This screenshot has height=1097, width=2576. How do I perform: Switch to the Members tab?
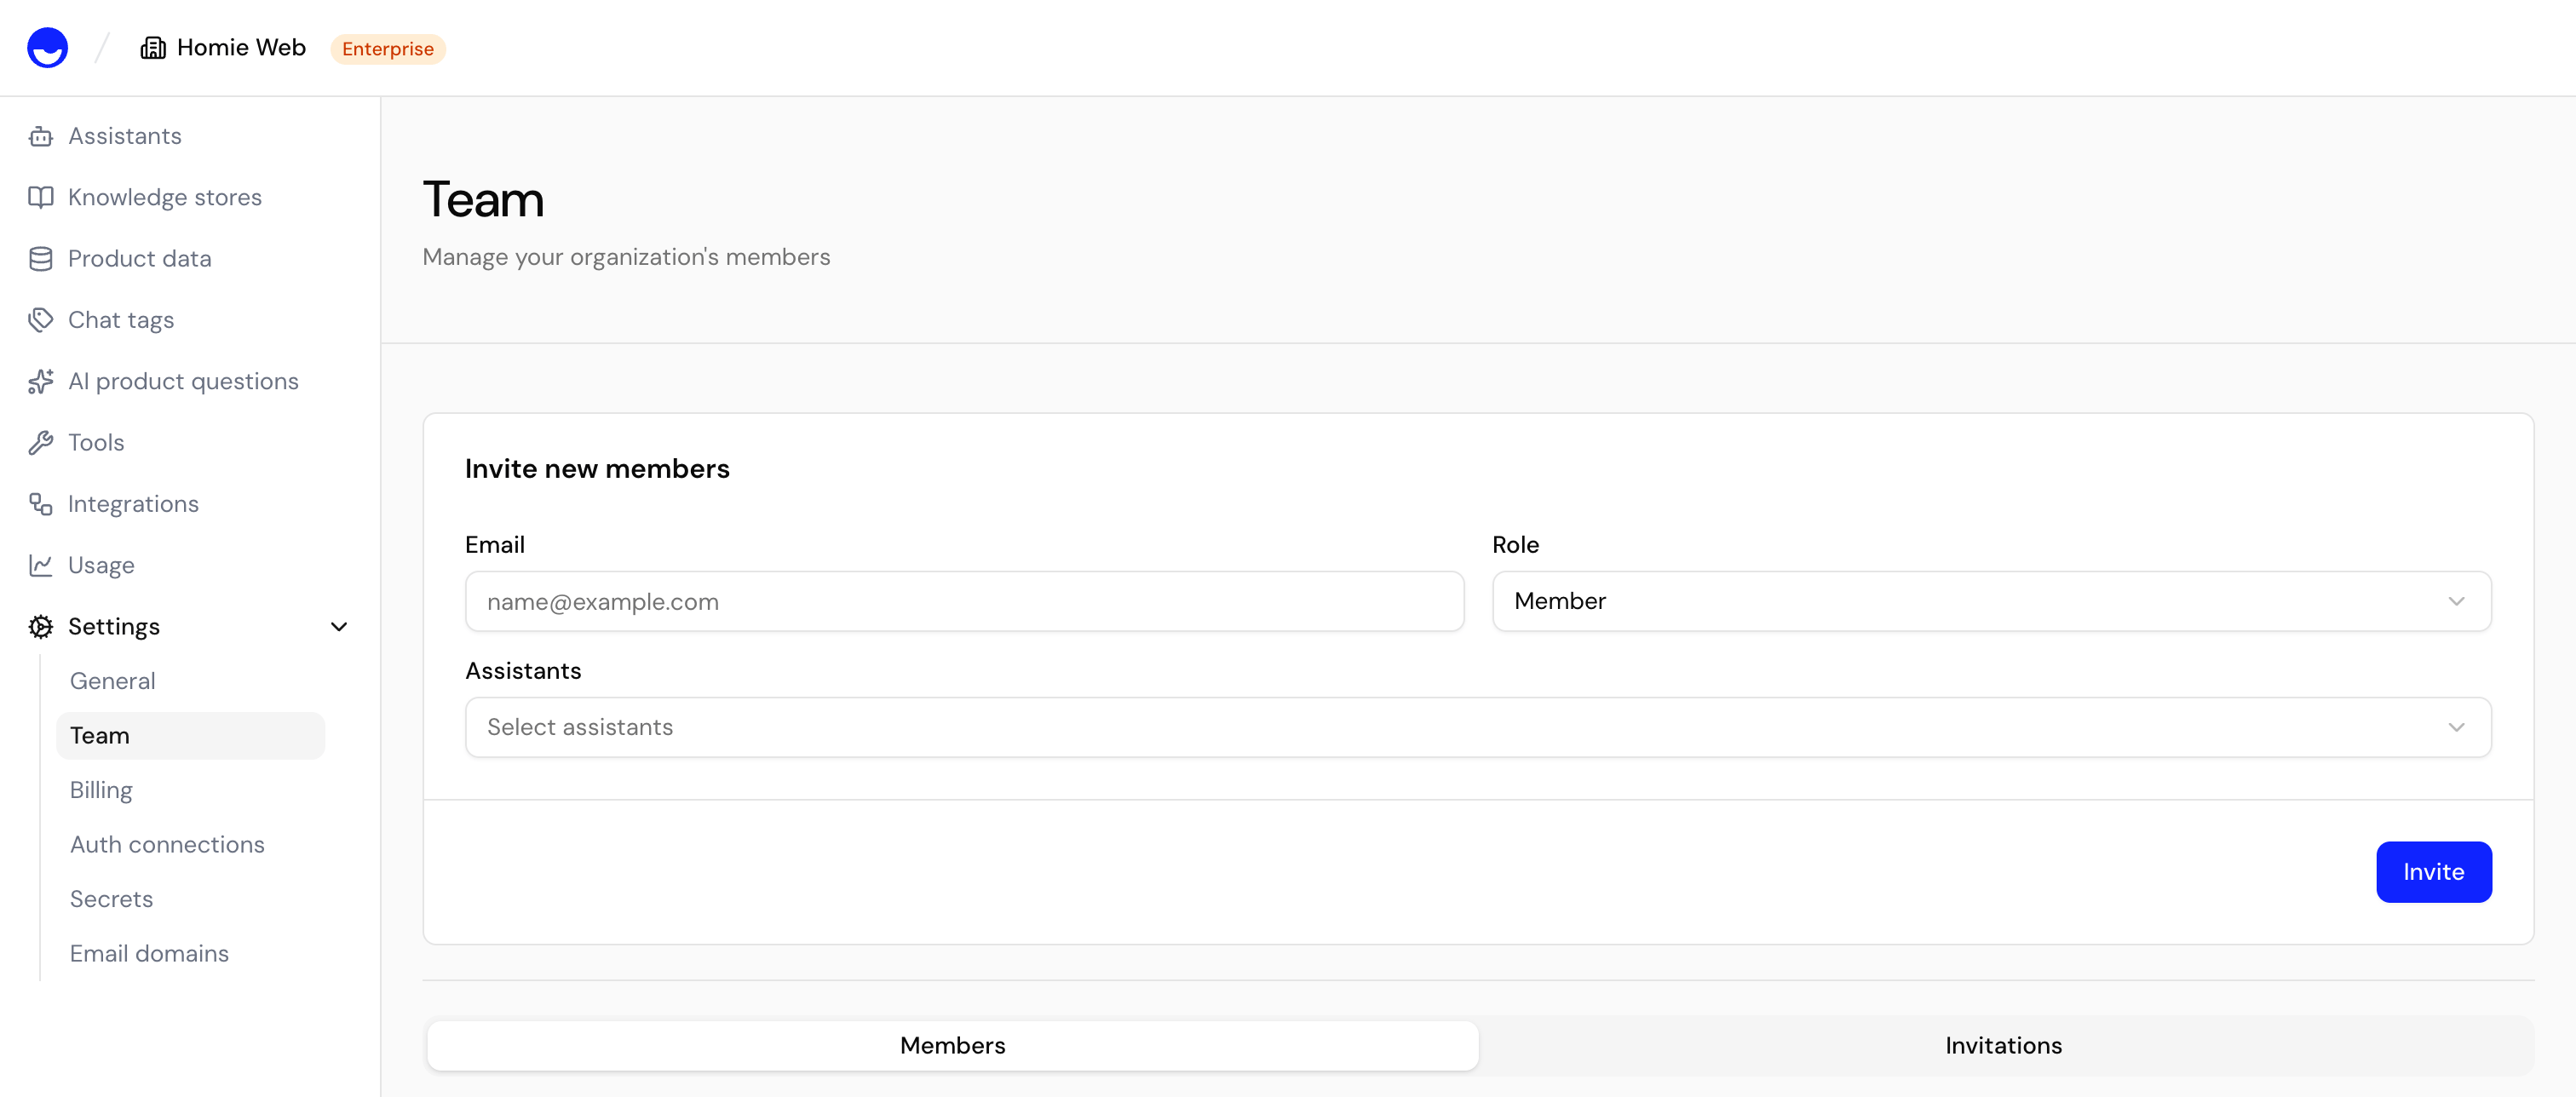[952, 1045]
